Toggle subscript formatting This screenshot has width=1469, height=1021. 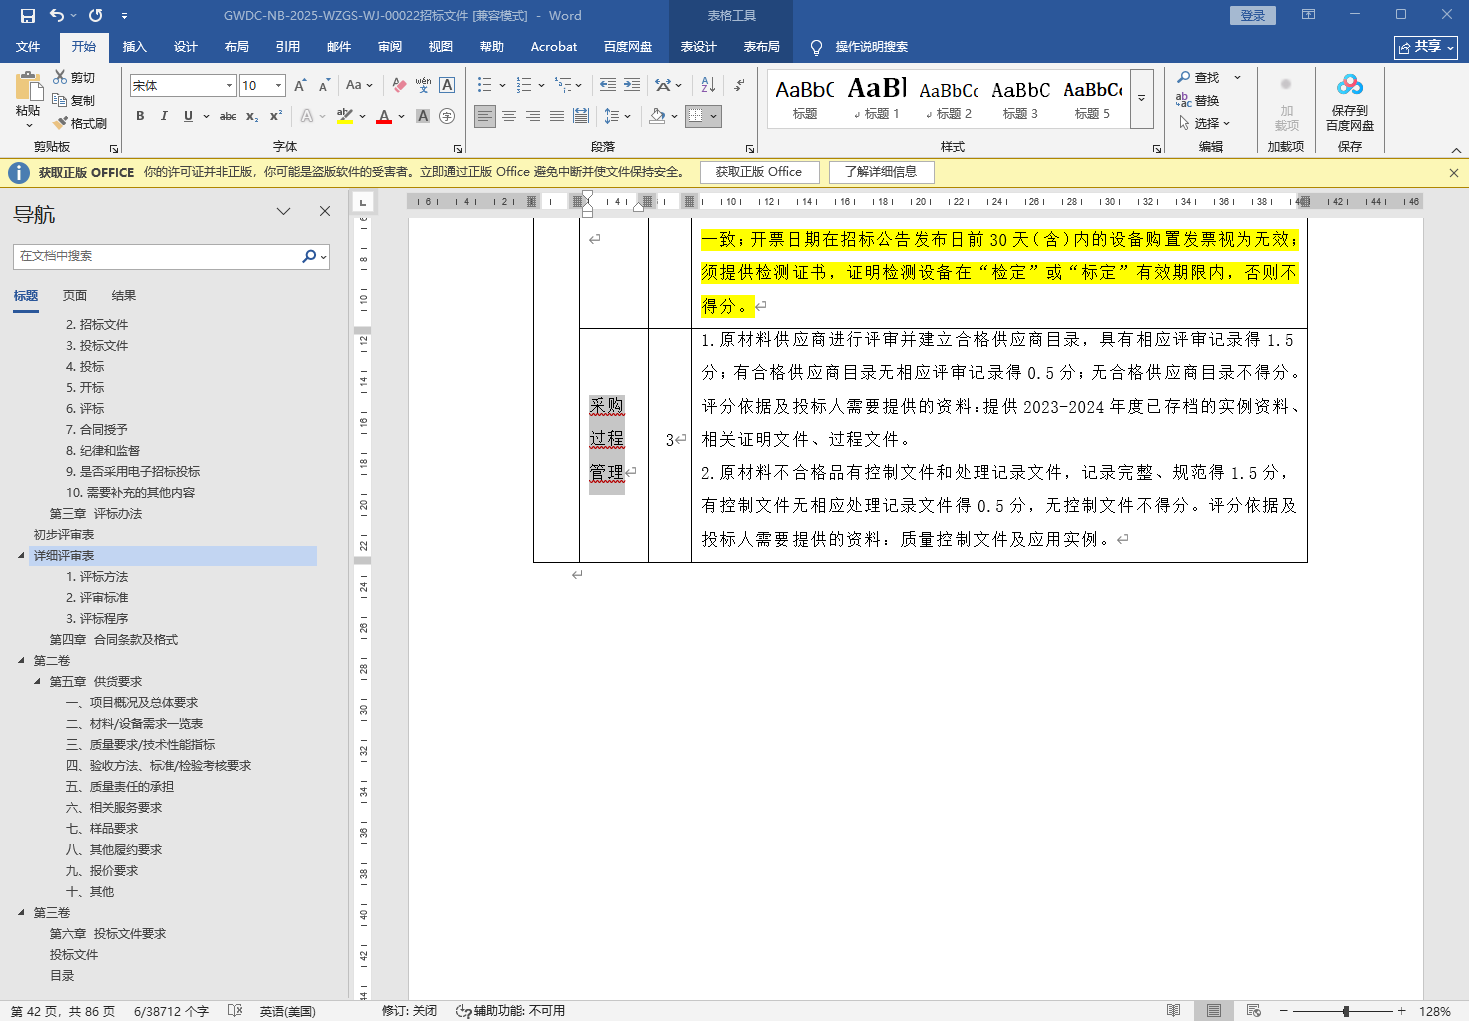252,116
